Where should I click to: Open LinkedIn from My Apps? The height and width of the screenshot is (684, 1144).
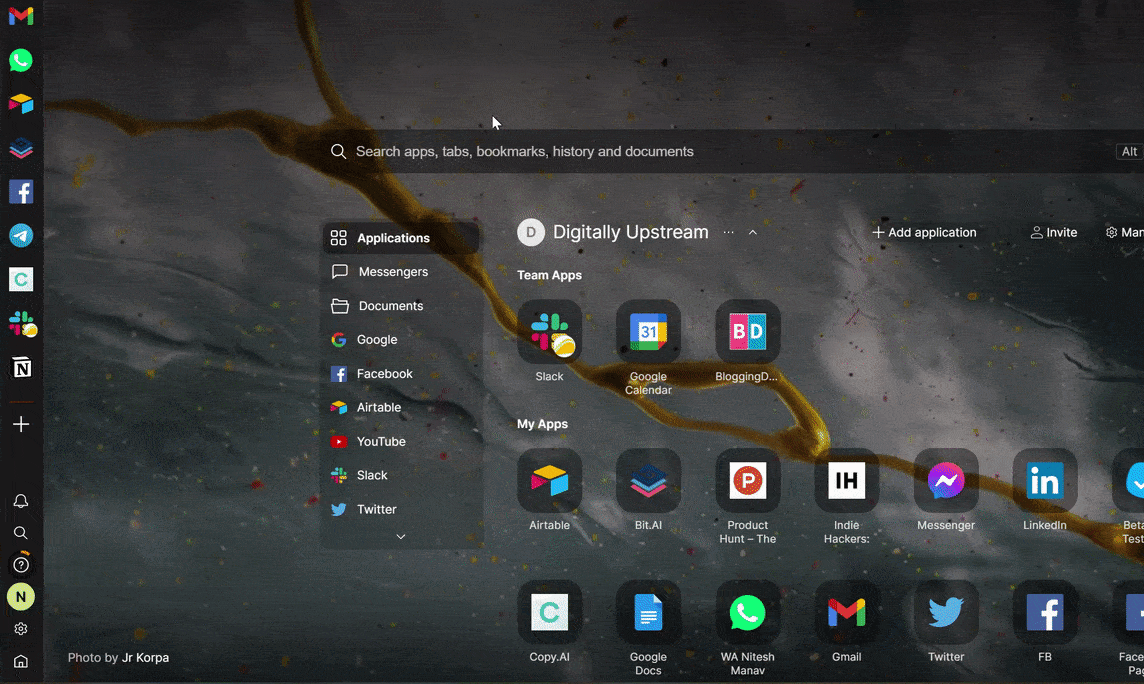tap(1044, 480)
